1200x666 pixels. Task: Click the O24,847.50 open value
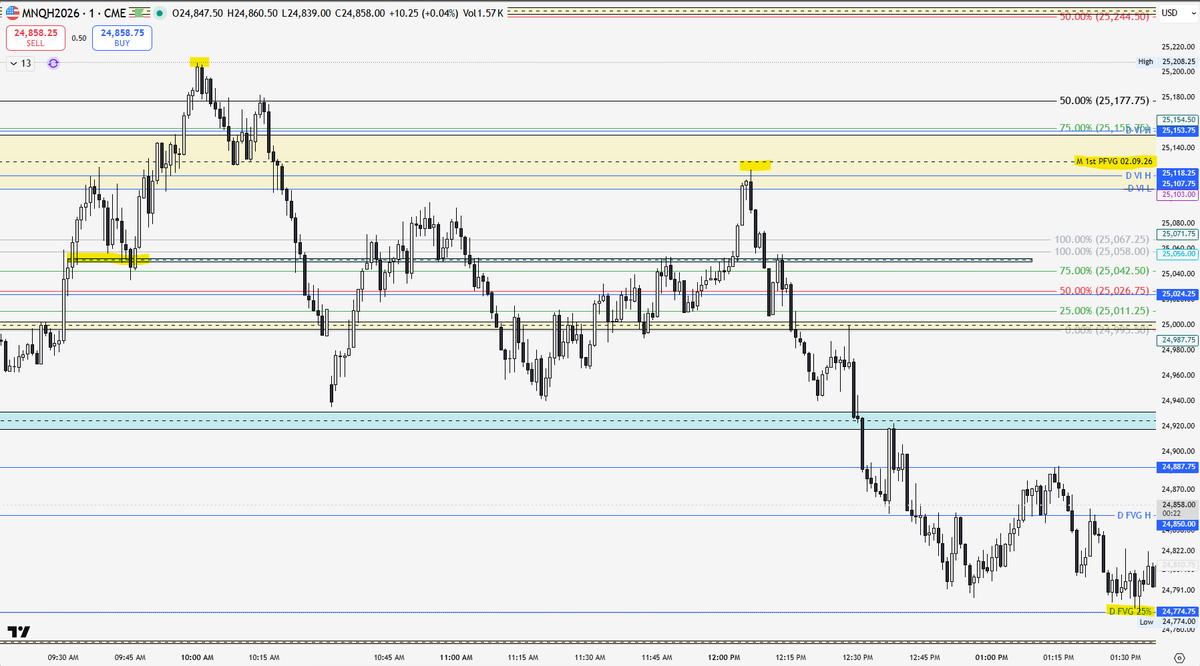(198, 12)
